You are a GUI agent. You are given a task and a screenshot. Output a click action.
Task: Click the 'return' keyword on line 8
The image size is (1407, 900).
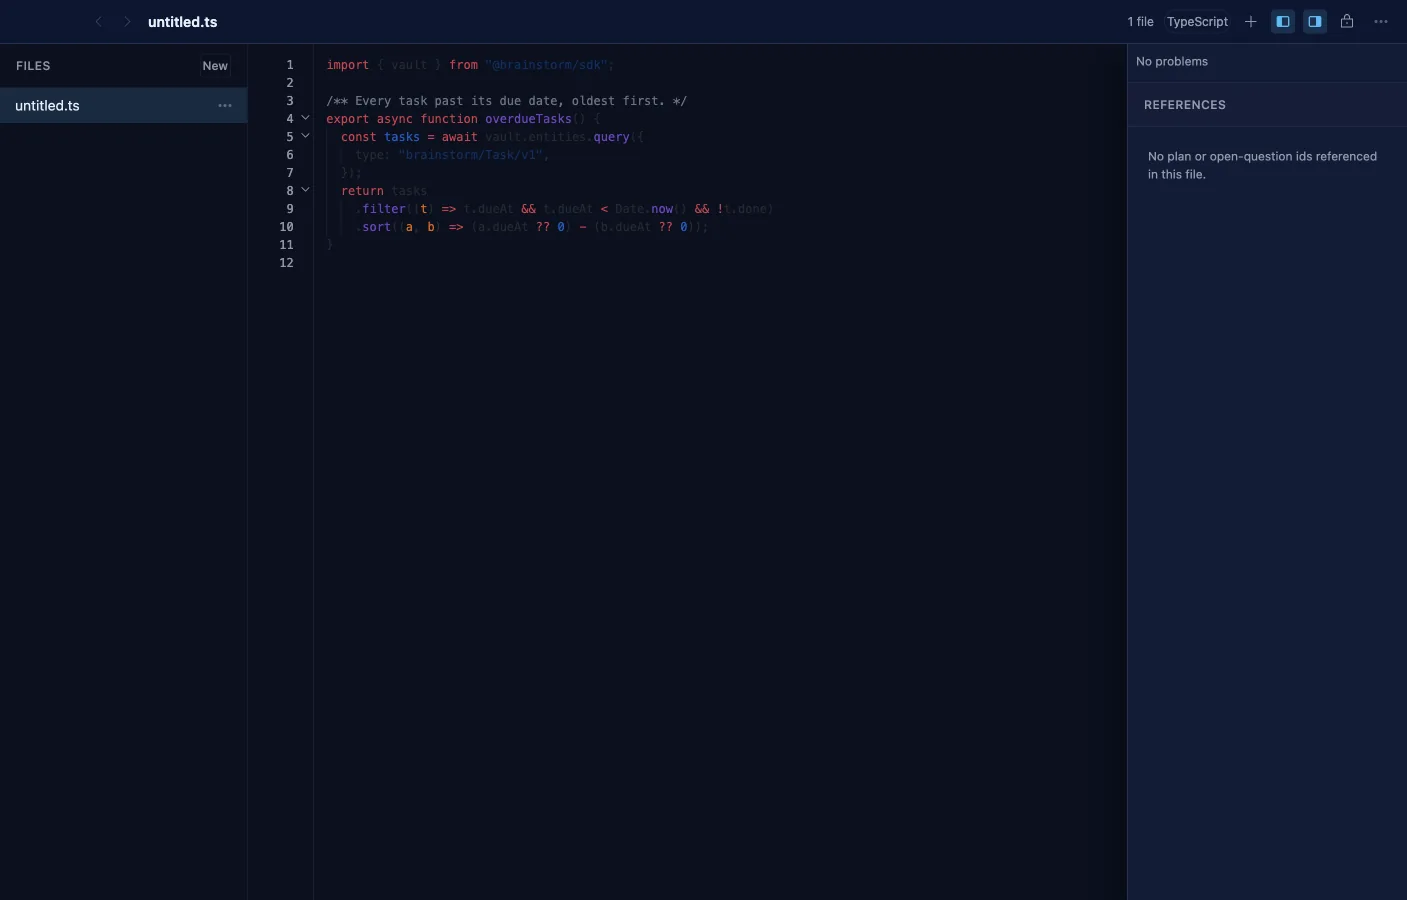[362, 191]
